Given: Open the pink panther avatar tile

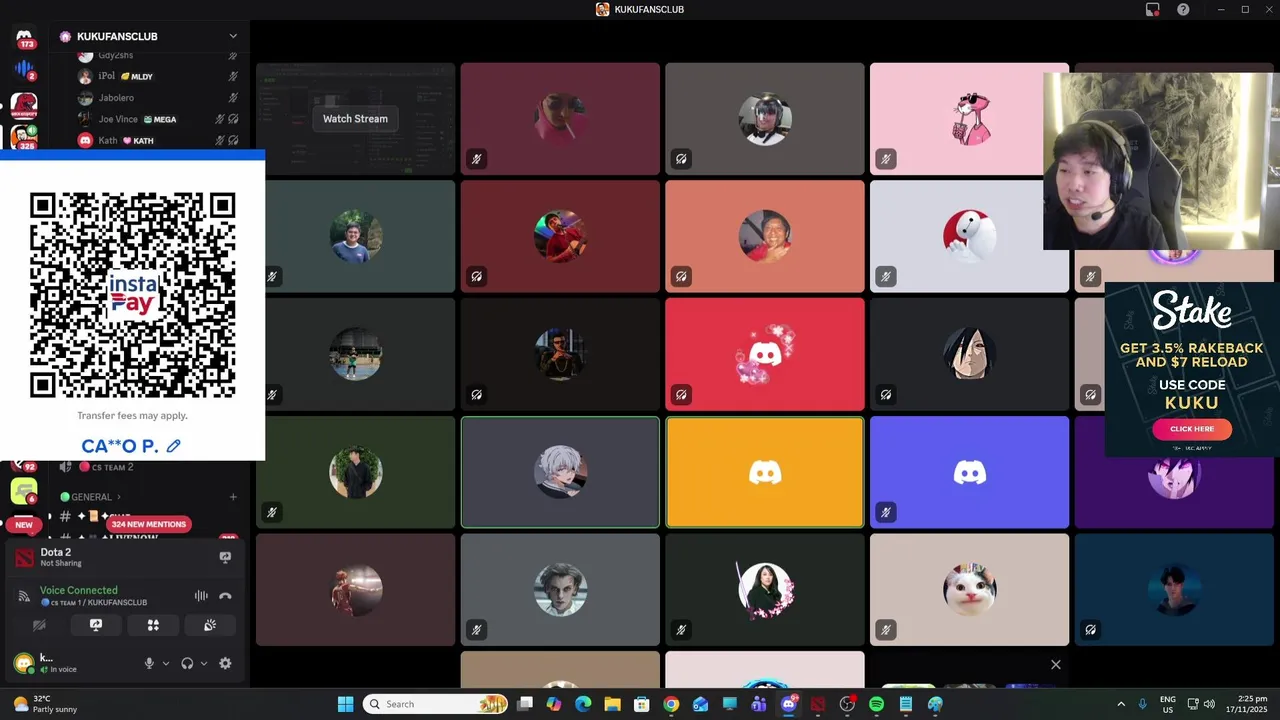Looking at the screenshot, I should pos(969,119).
